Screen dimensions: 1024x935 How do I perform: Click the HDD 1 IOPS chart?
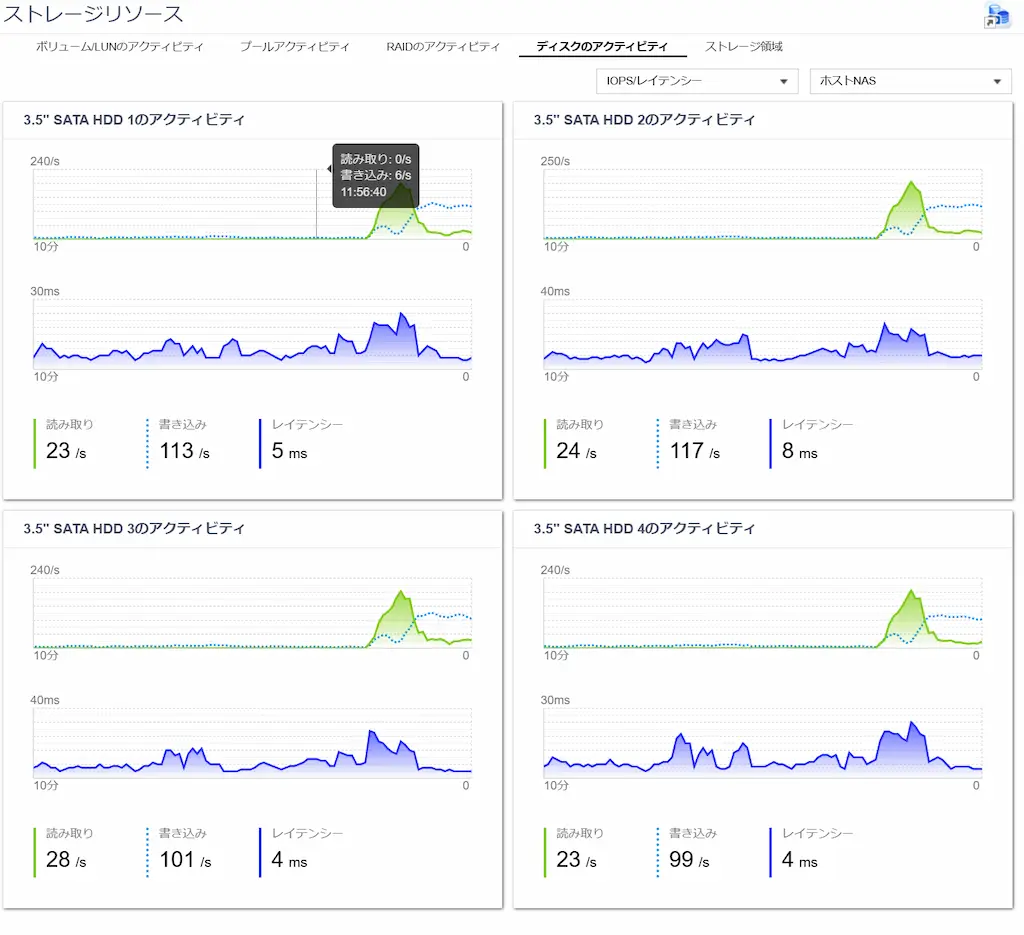(x=253, y=204)
